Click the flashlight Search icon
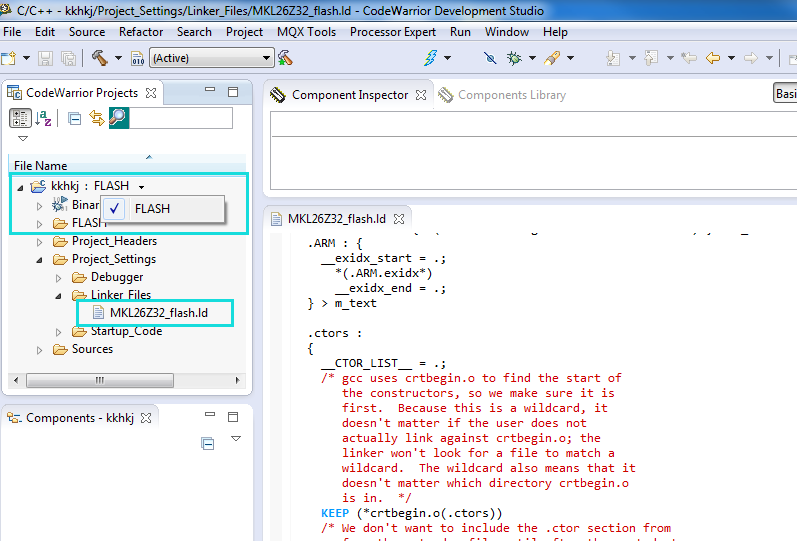 [x=552, y=58]
